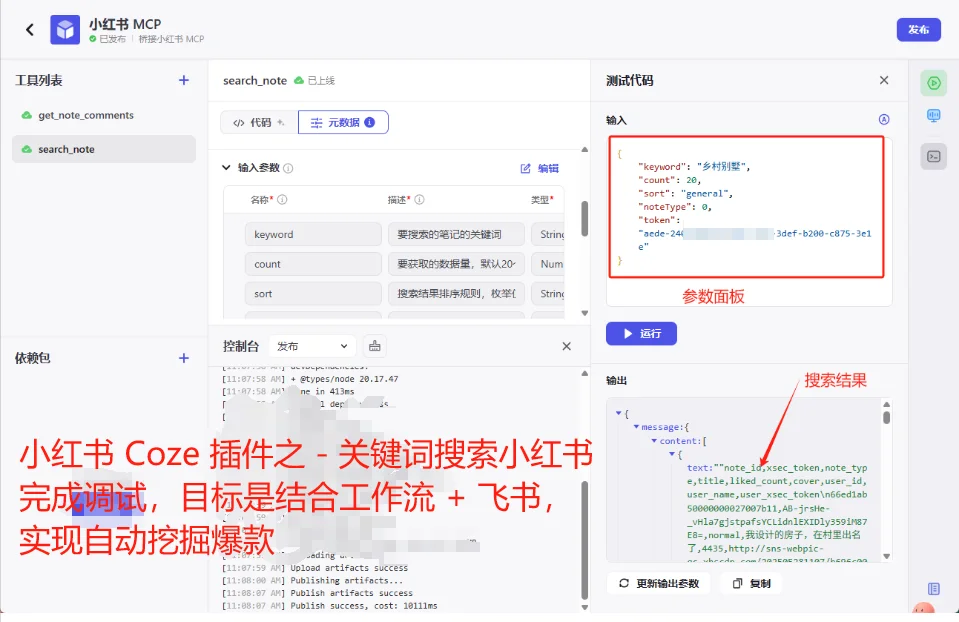
Task: Click the sort name field
Action: [313, 294]
